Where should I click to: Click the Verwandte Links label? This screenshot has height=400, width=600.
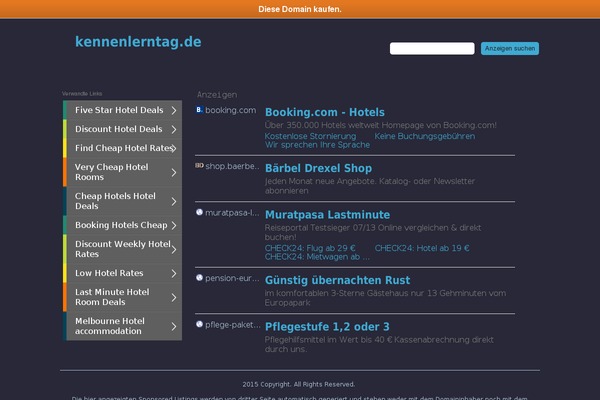(82, 93)
